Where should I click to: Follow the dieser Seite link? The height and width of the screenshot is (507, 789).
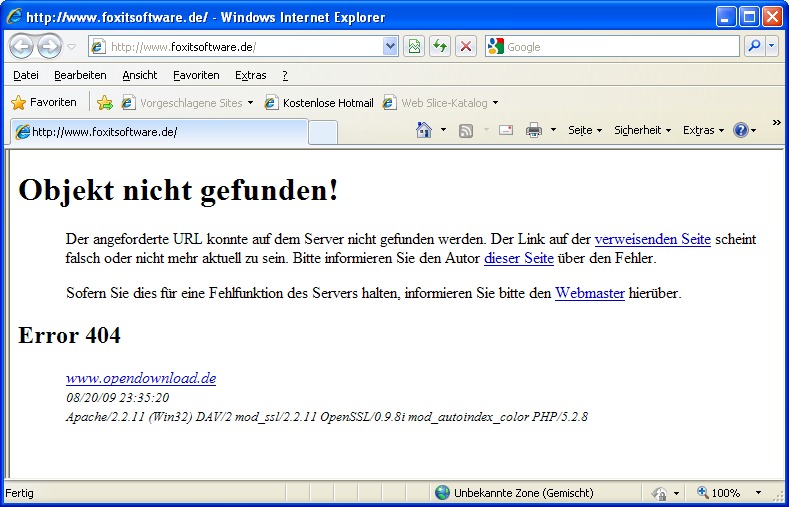point(519,259)
